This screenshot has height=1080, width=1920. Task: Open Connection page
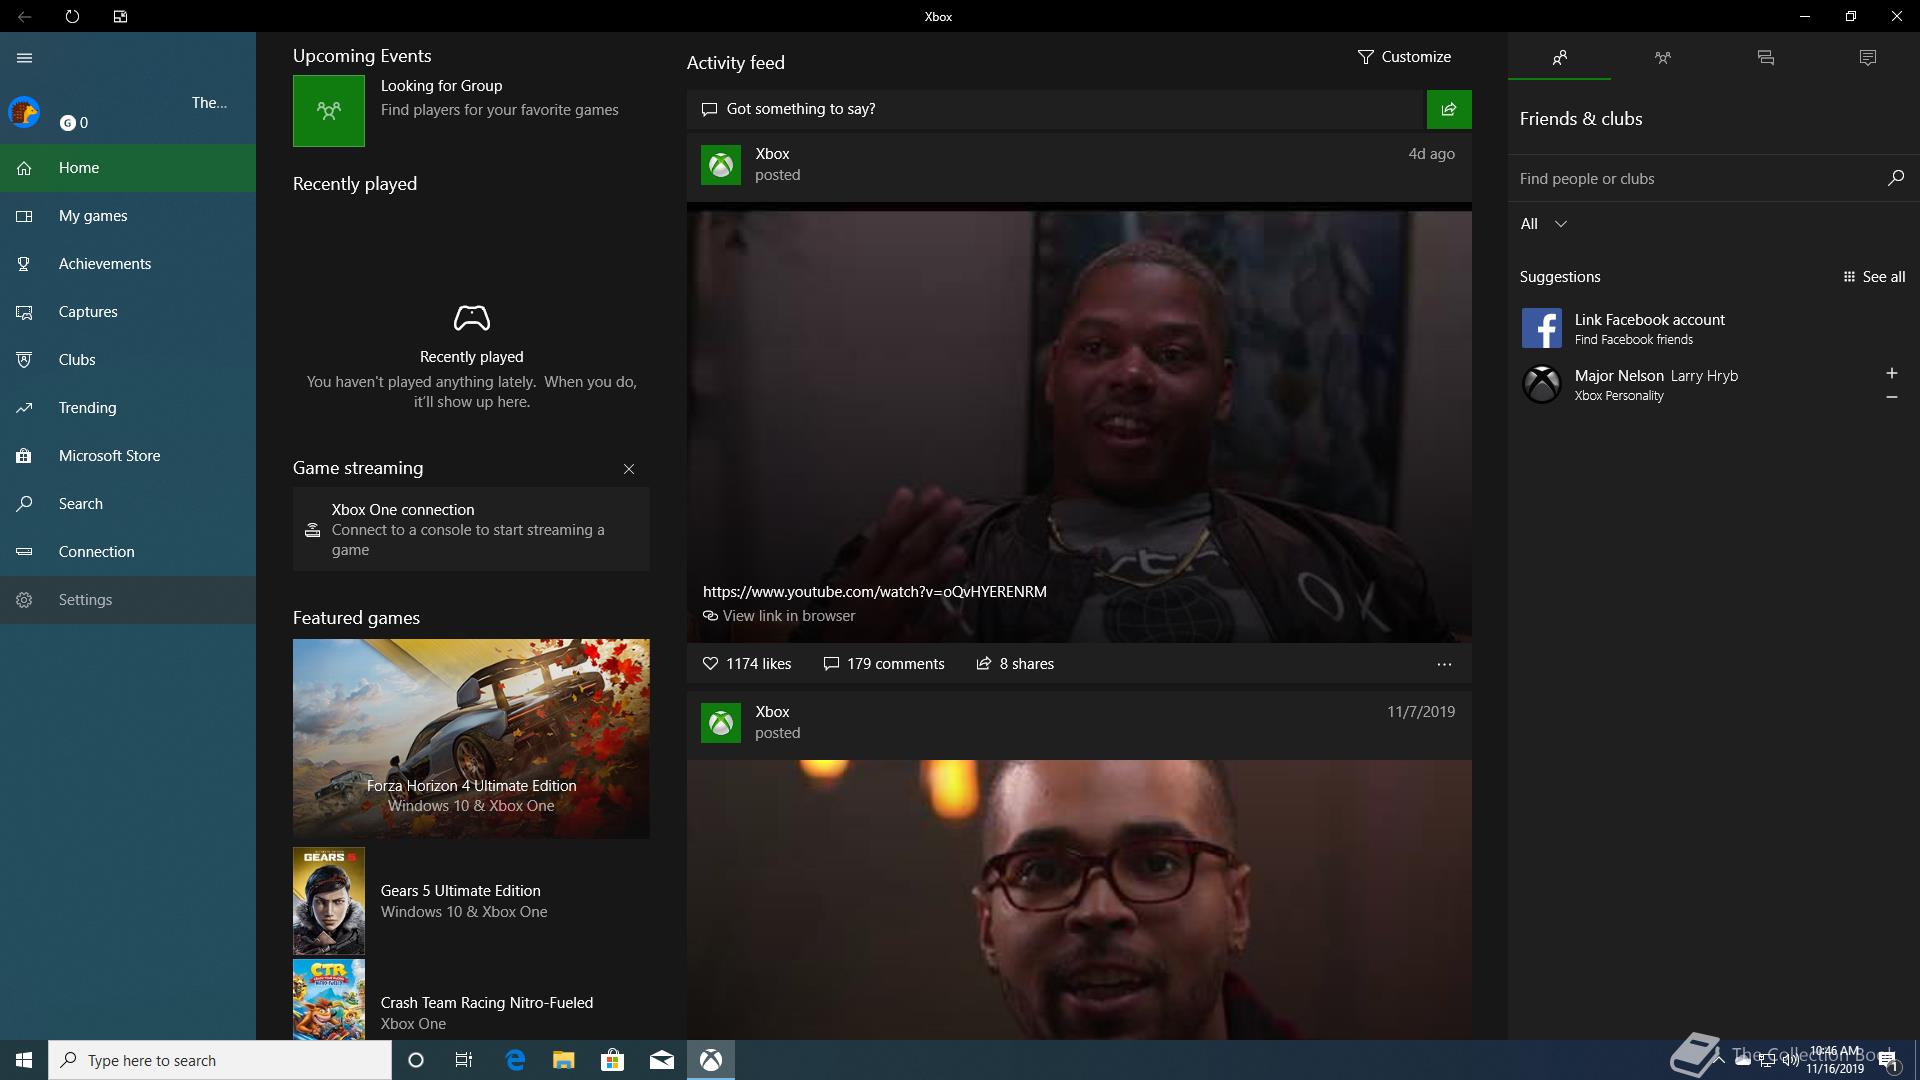(x=128, y=552)
